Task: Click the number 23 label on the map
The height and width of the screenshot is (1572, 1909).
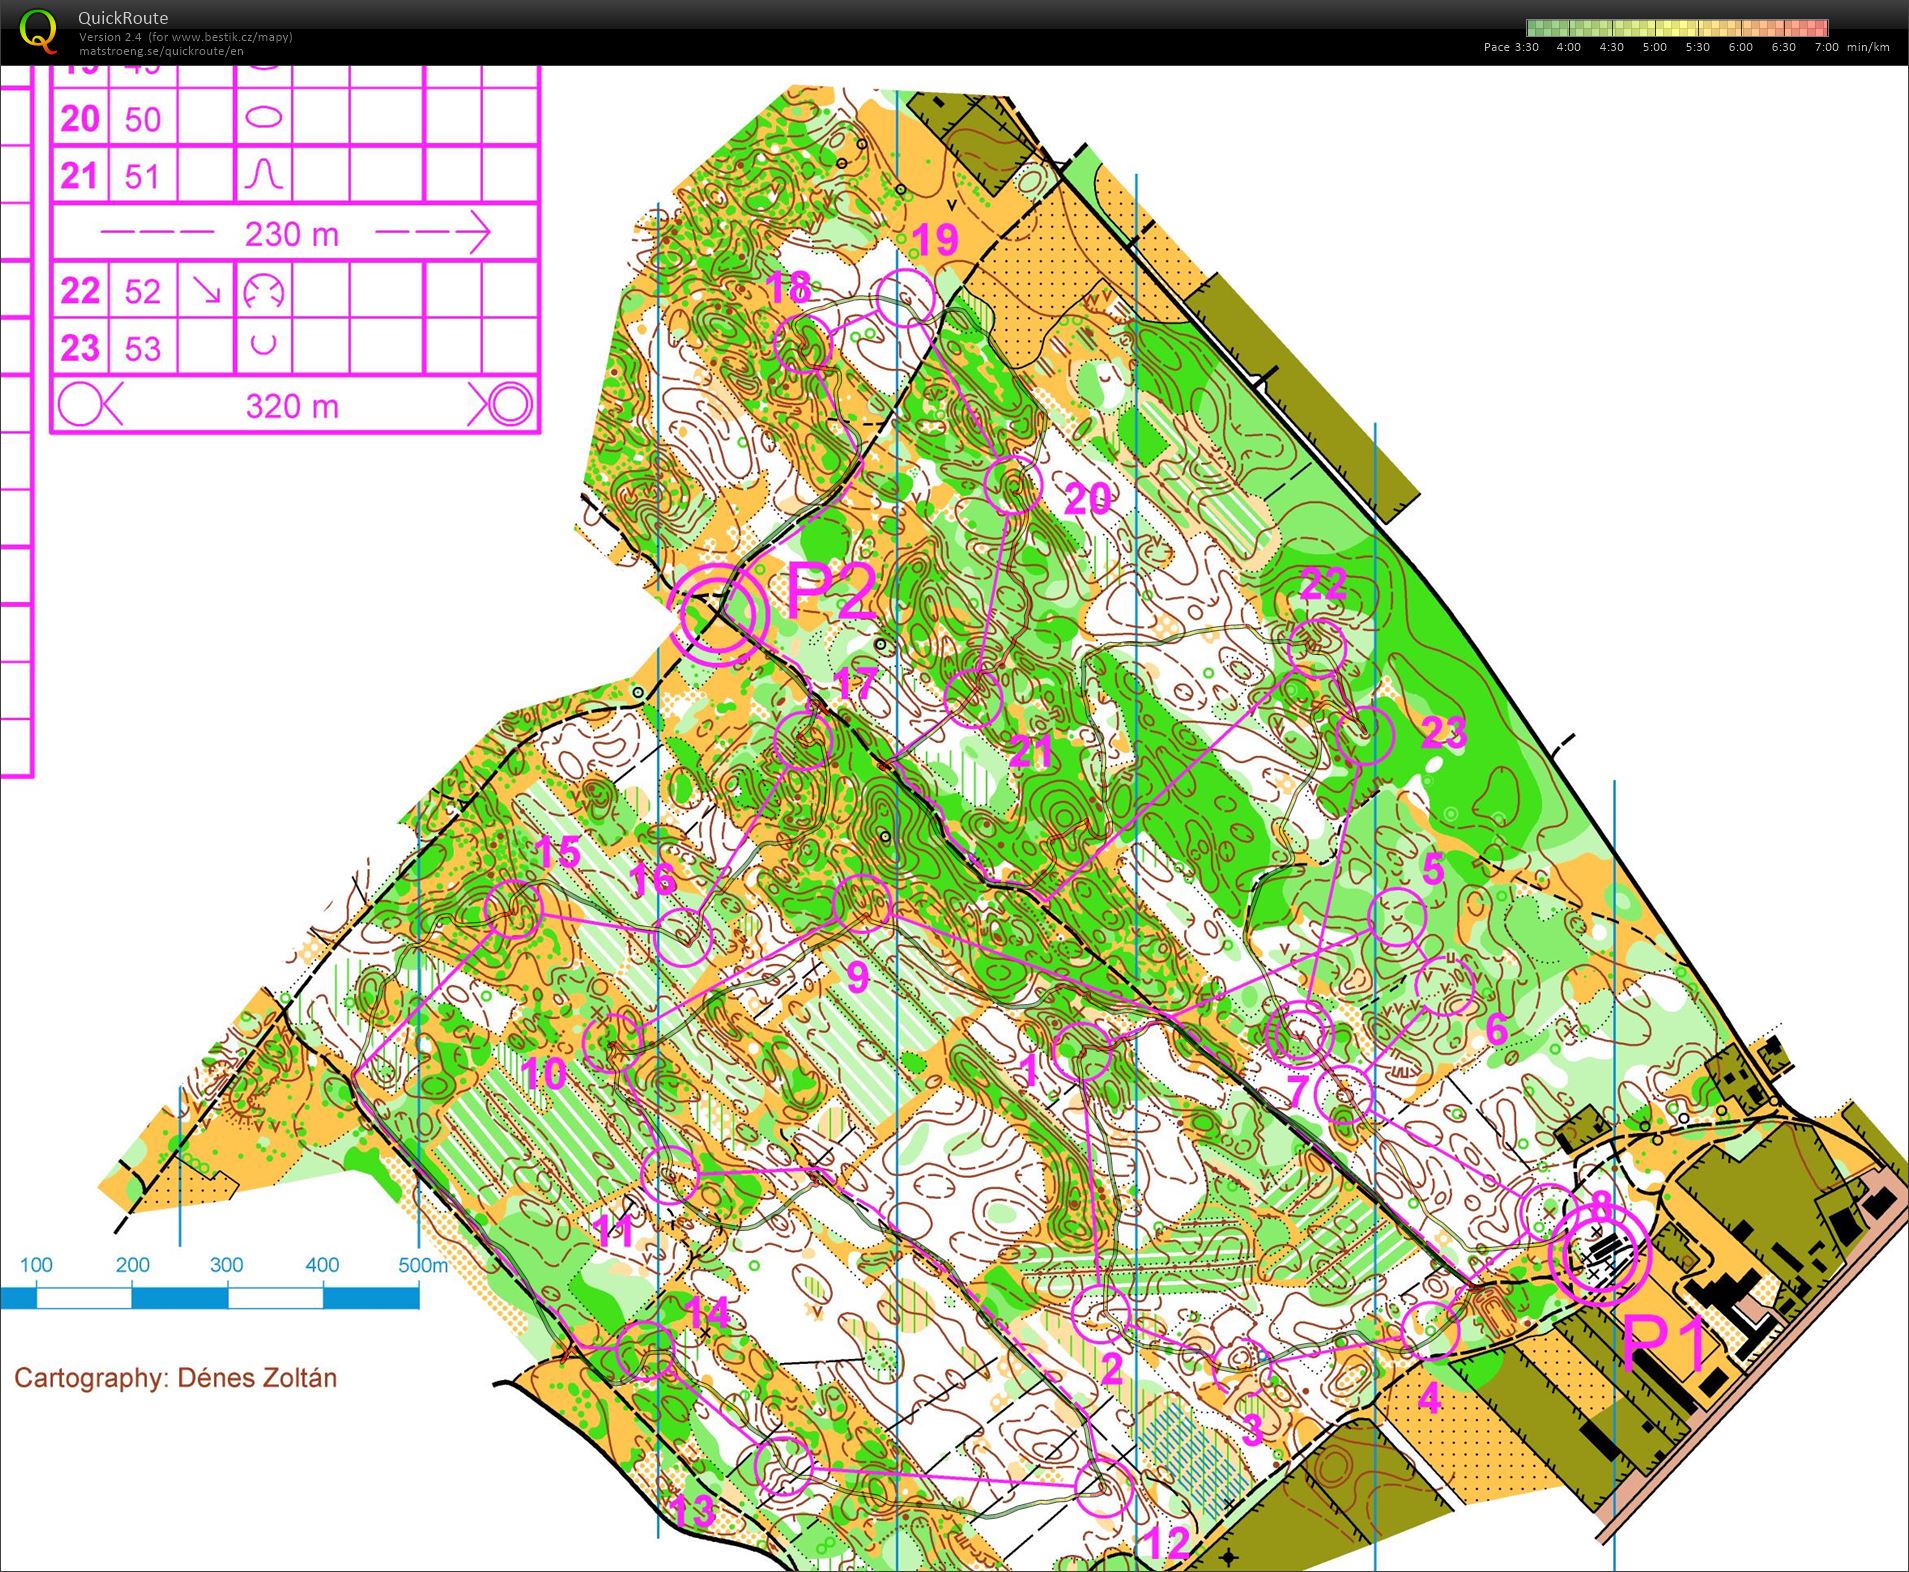Action: pos(1443,732)
